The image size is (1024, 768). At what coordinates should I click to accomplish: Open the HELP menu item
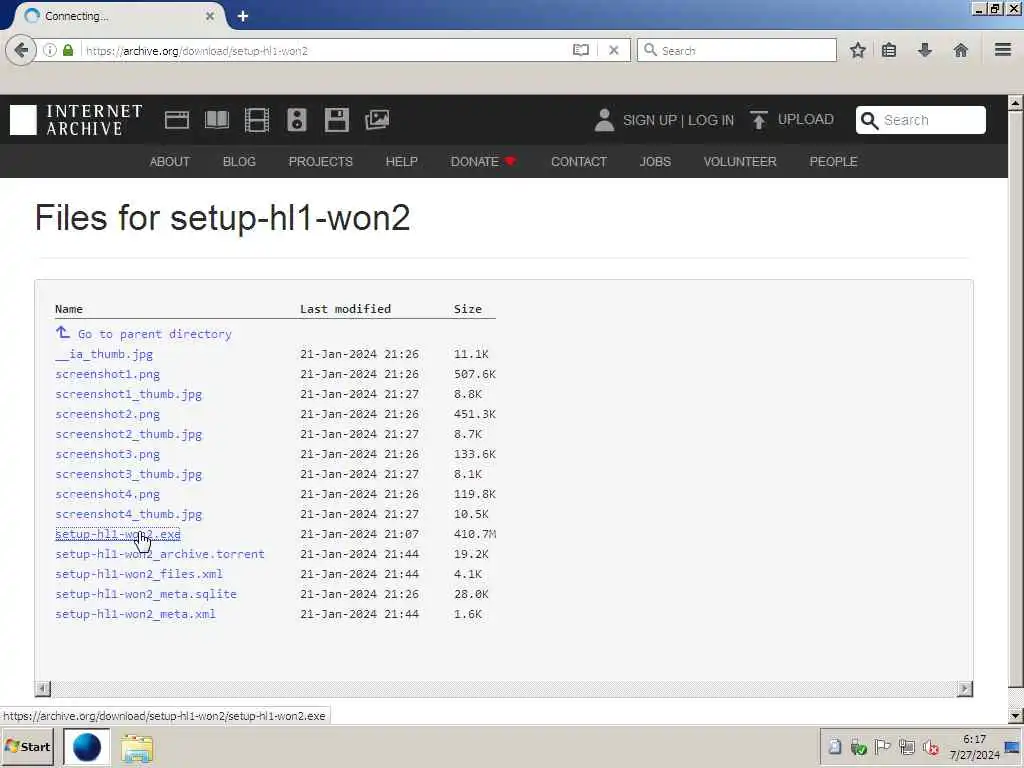401,161
